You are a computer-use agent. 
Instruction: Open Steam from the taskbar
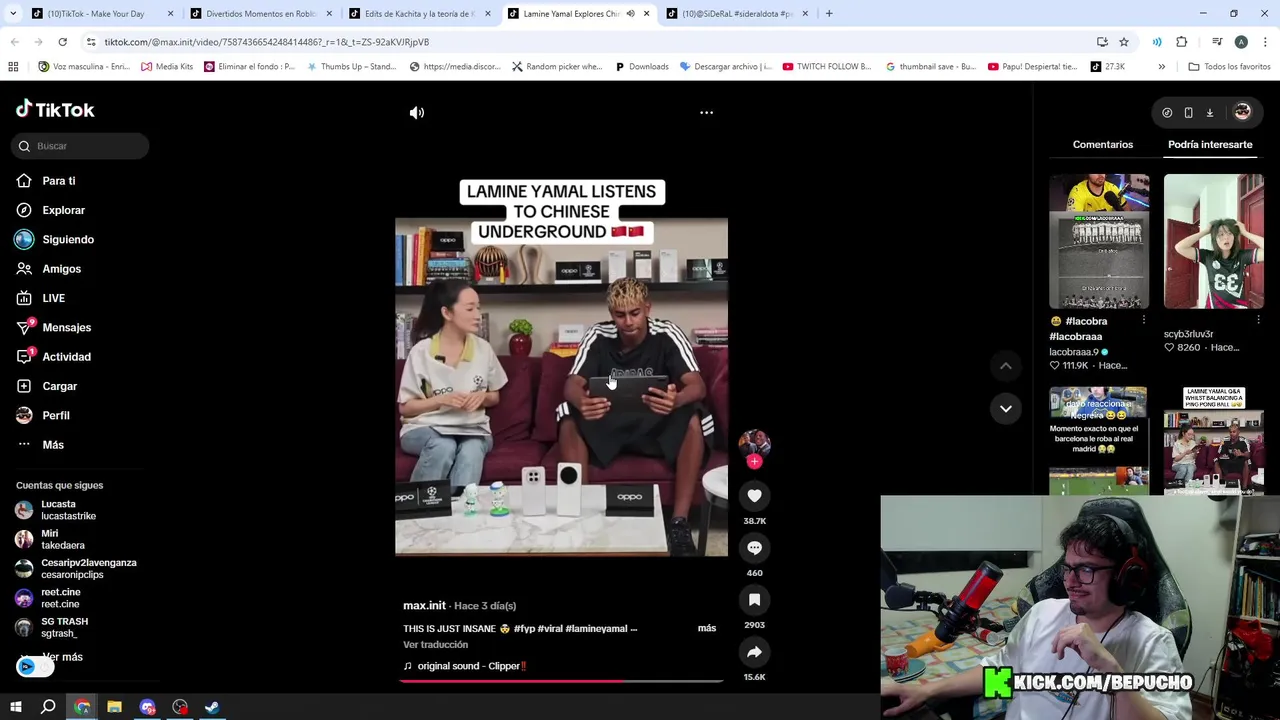pyautogui.click(x=212, y=707)
